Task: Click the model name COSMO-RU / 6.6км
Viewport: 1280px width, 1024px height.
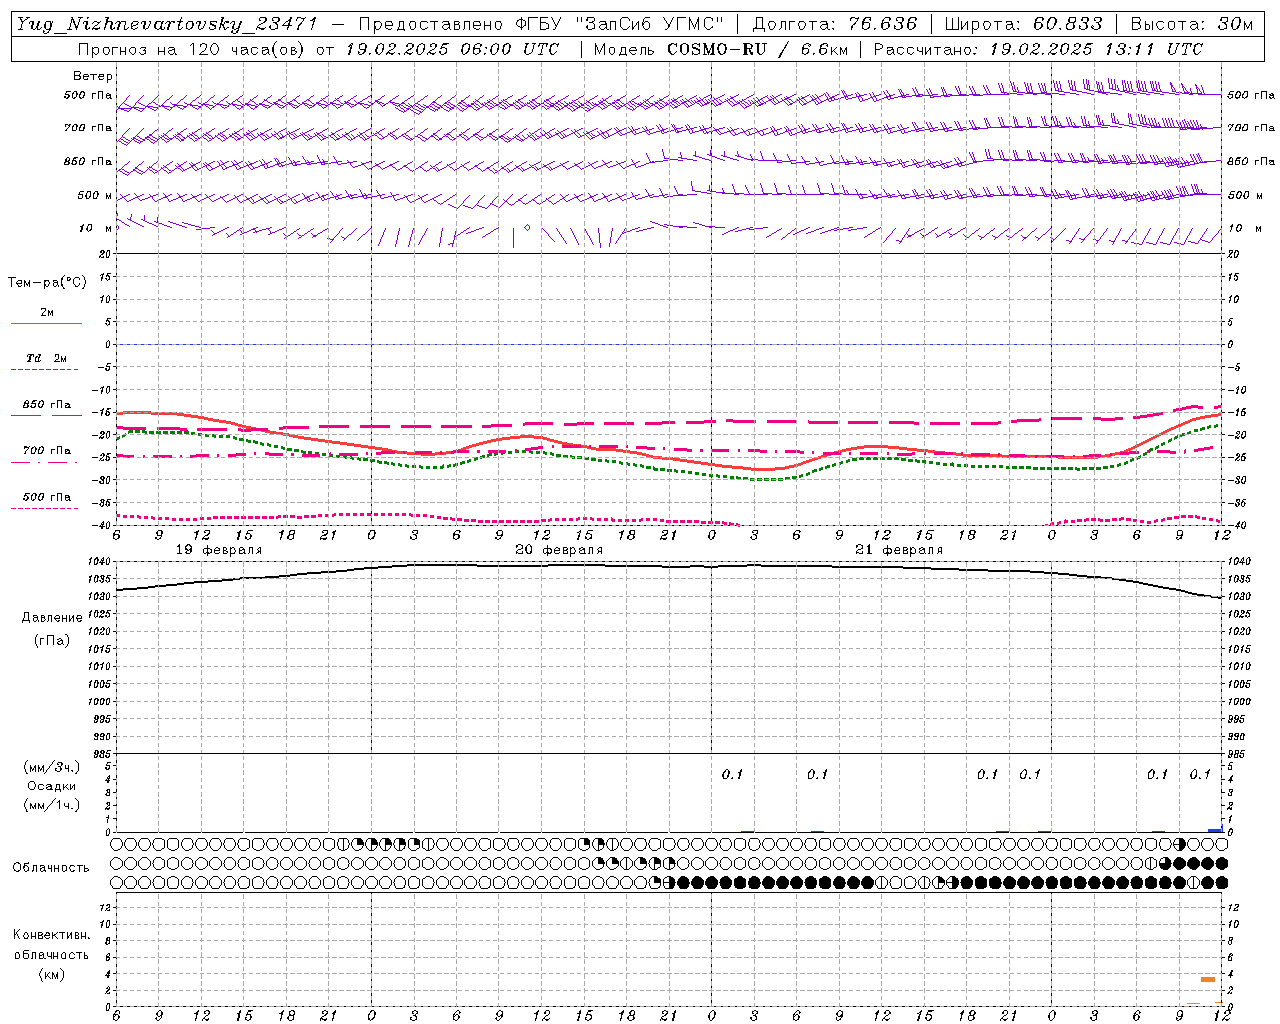Action: 757,49
